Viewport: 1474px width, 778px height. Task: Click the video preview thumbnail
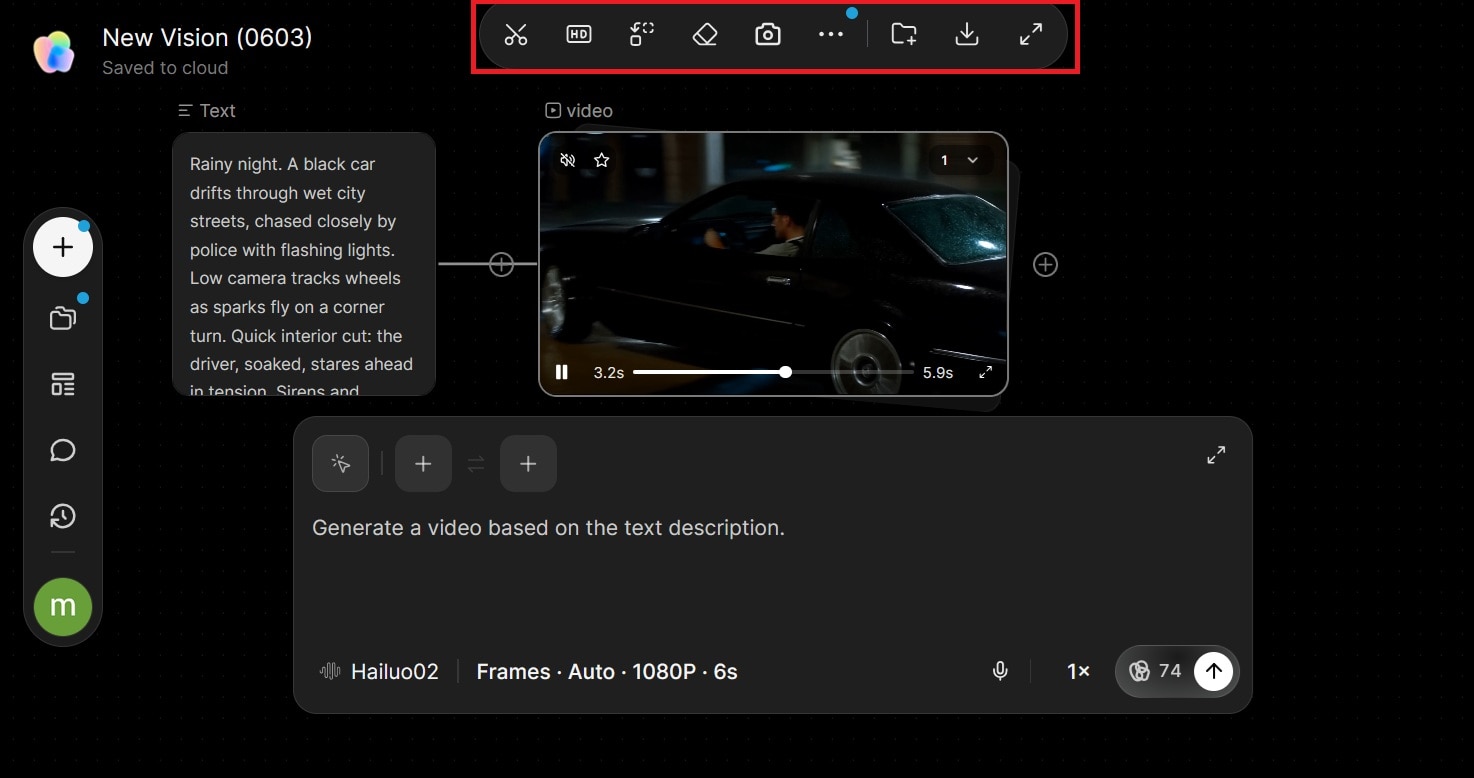tap(773, 264)
